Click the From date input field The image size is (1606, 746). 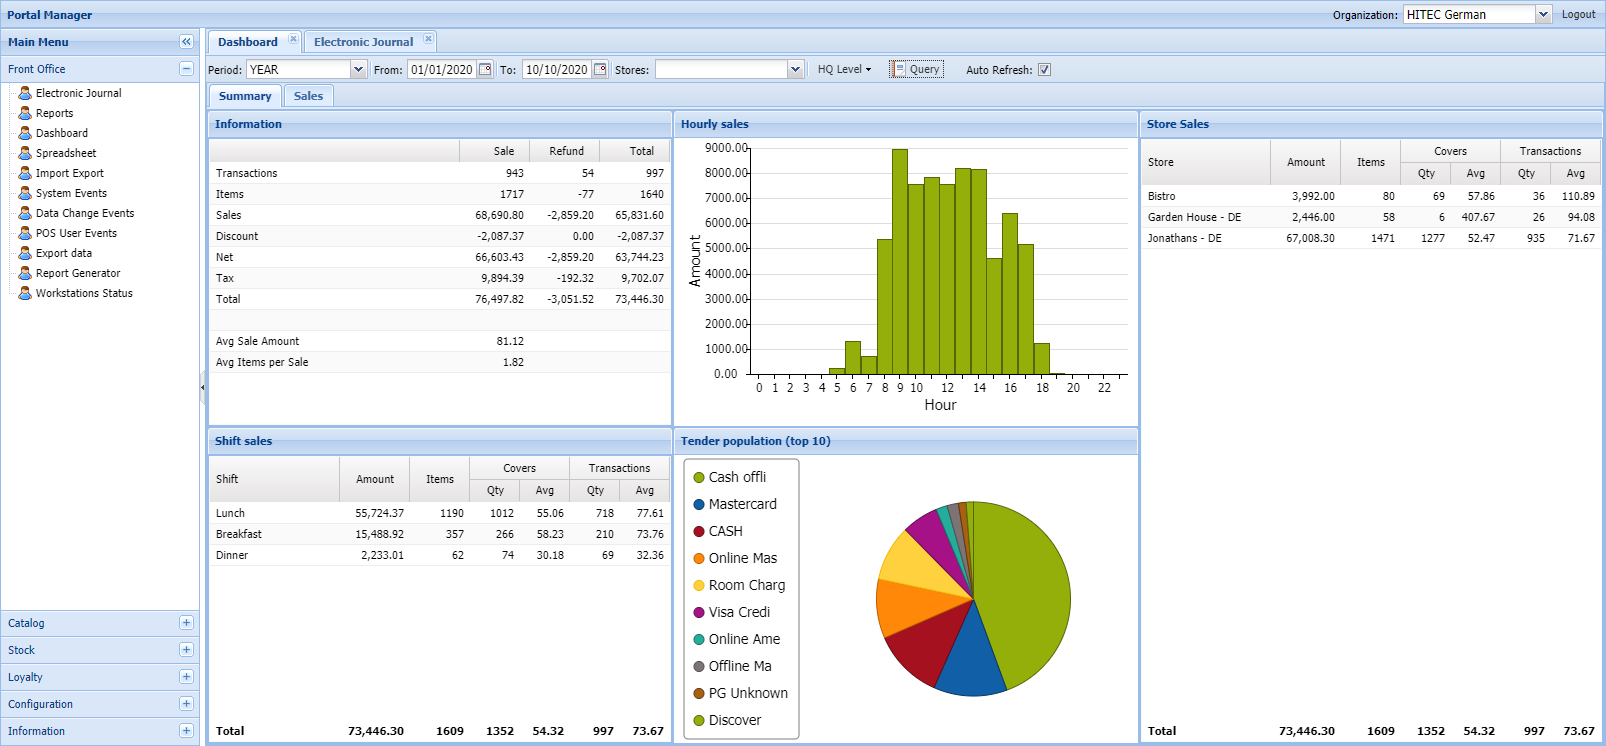(441, 69)
